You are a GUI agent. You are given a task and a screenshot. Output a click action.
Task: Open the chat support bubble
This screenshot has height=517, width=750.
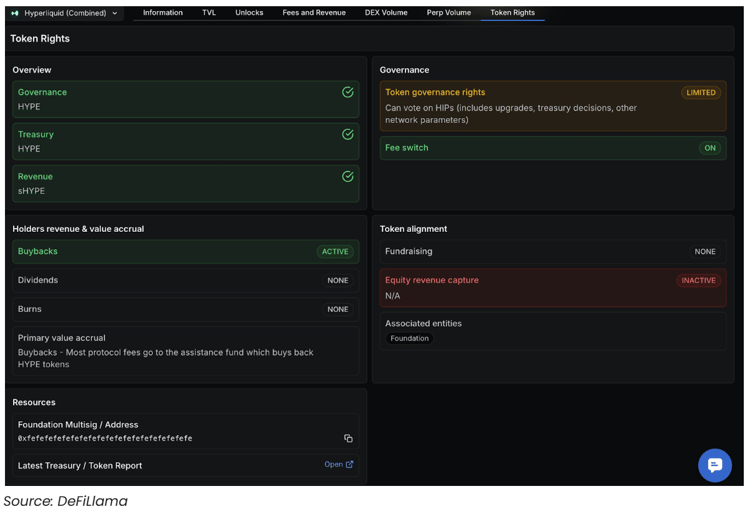point(715,465)
